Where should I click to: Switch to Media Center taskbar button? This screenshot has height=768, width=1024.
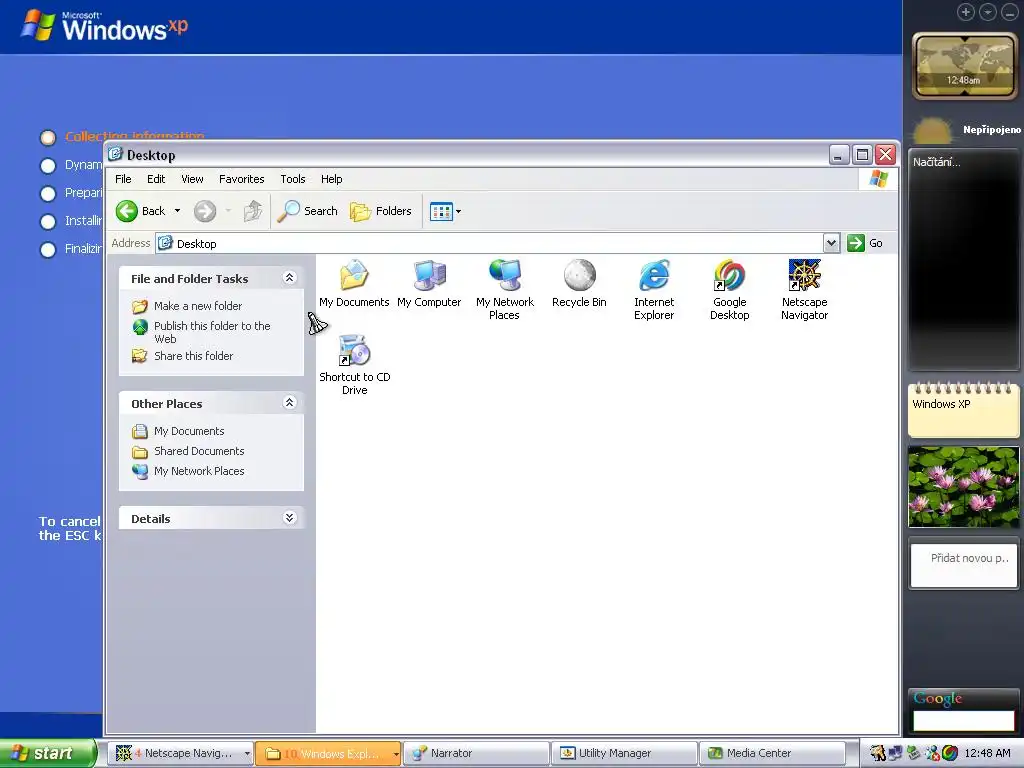tap(772, 754)
